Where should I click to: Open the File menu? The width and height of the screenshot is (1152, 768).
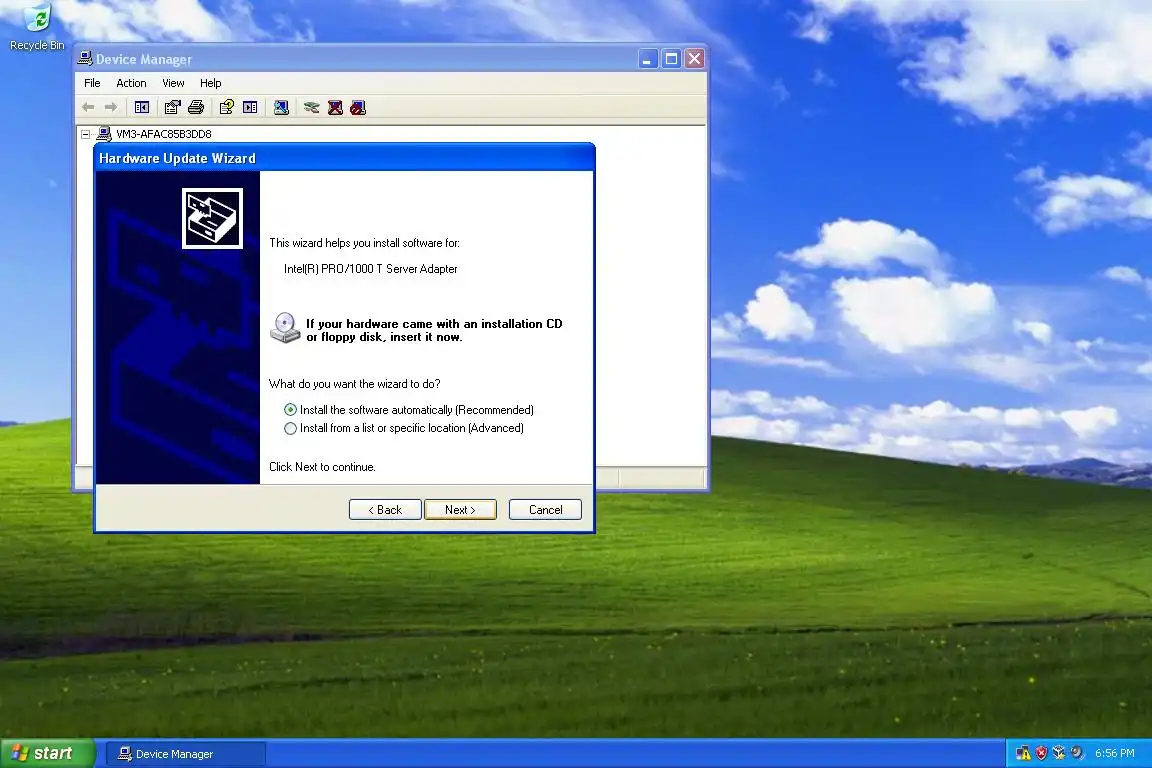(x=92, y=83)
